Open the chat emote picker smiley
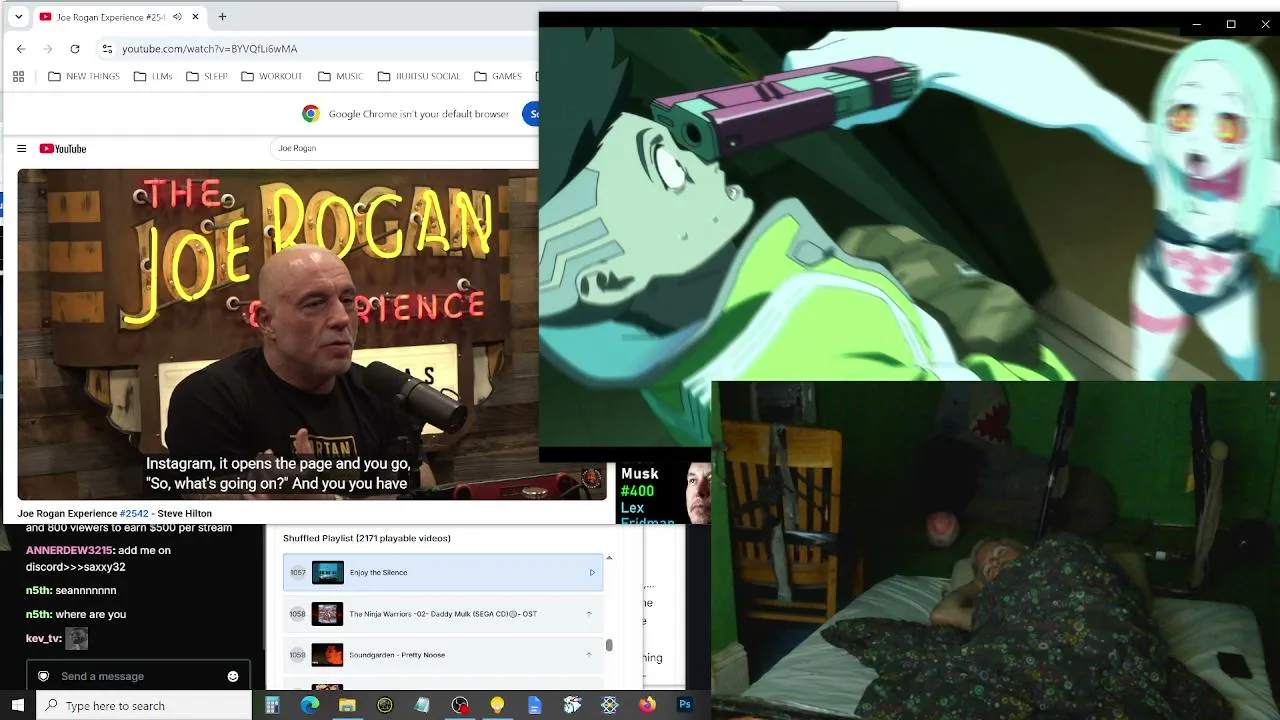 [x=233, y=676]
